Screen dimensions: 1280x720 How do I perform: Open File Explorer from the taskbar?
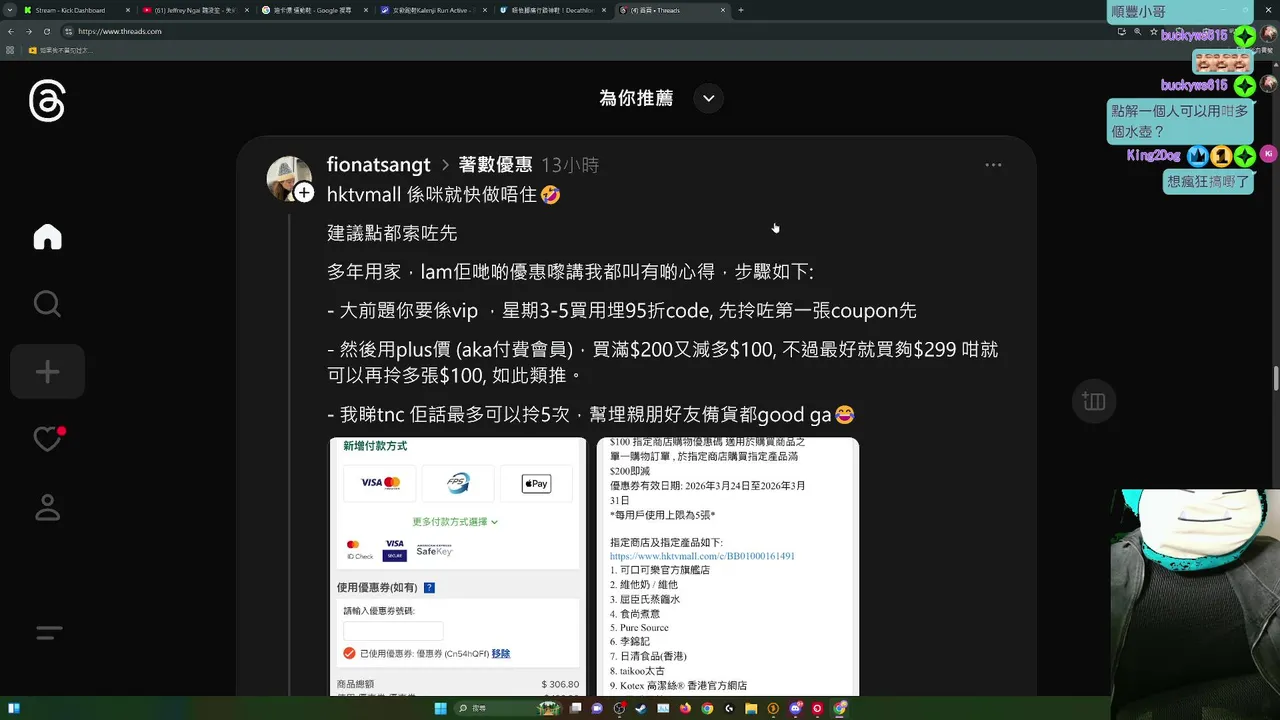(x=751, y=708)
